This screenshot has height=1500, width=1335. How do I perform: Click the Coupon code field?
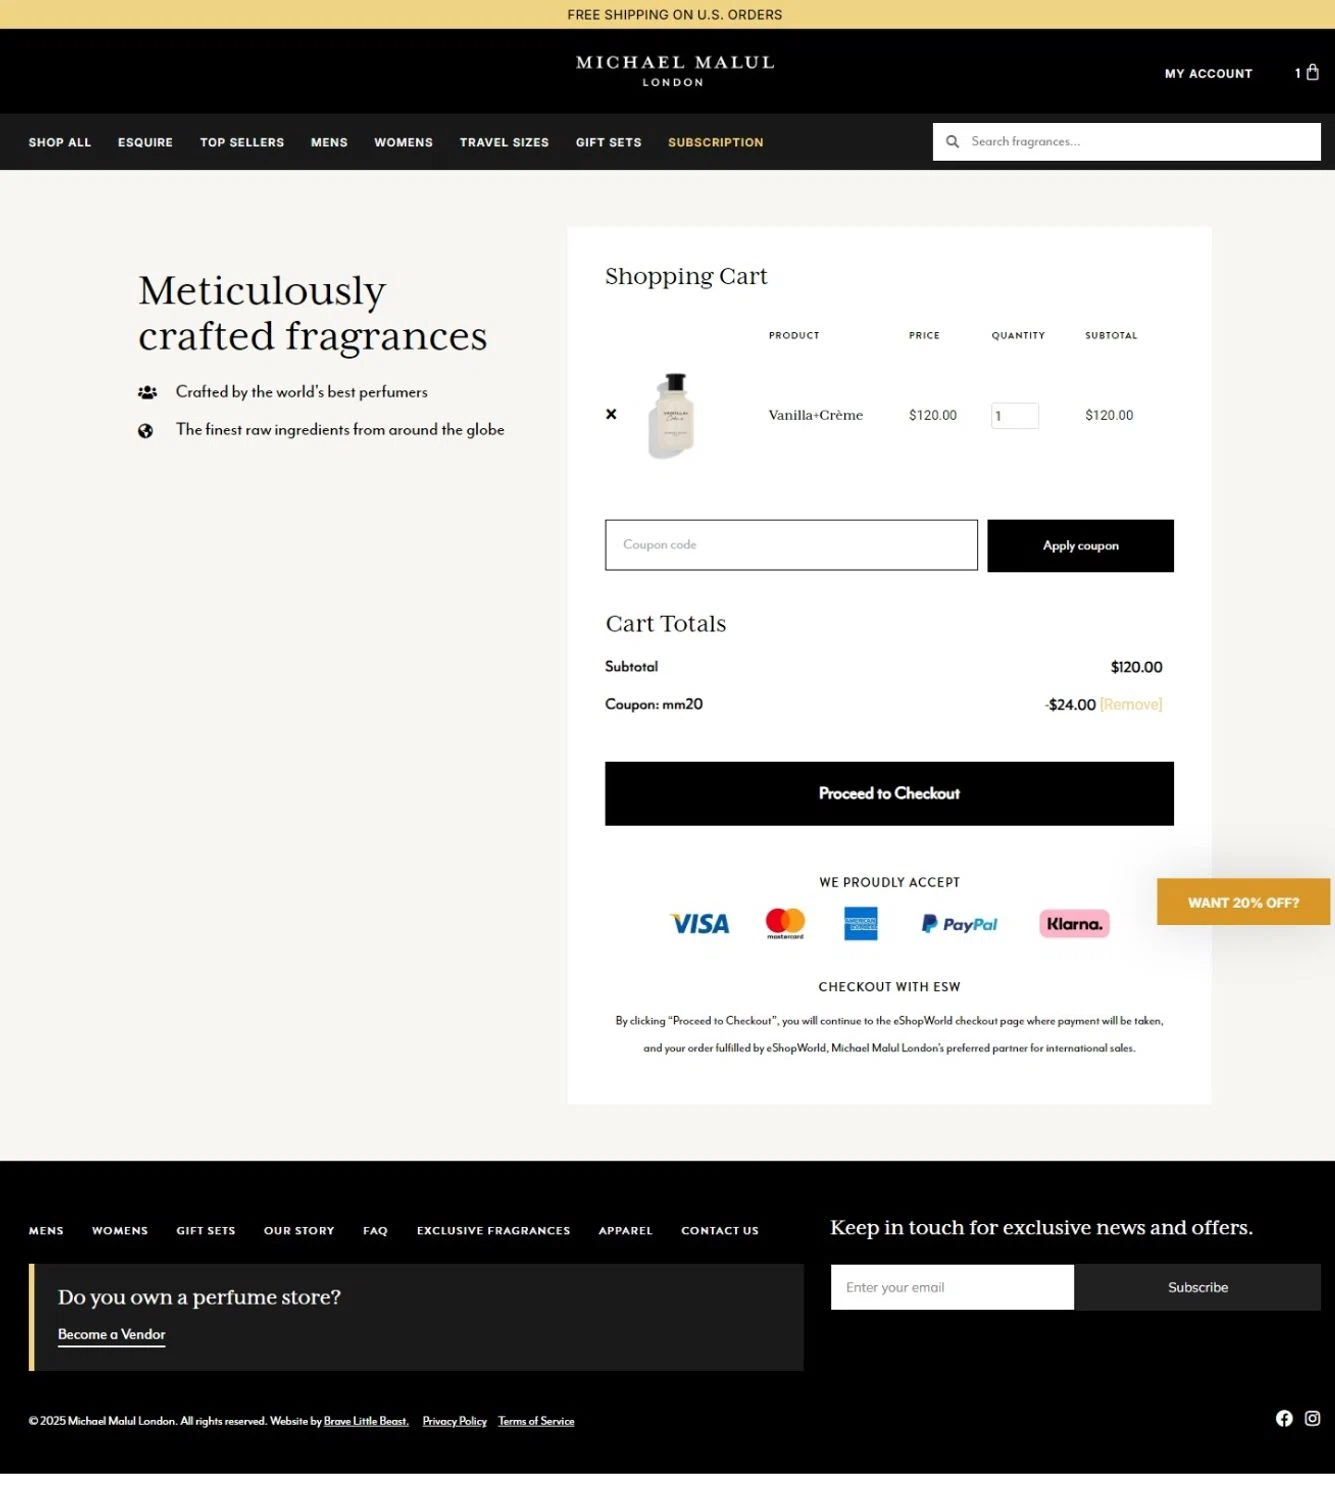point(791,545)
